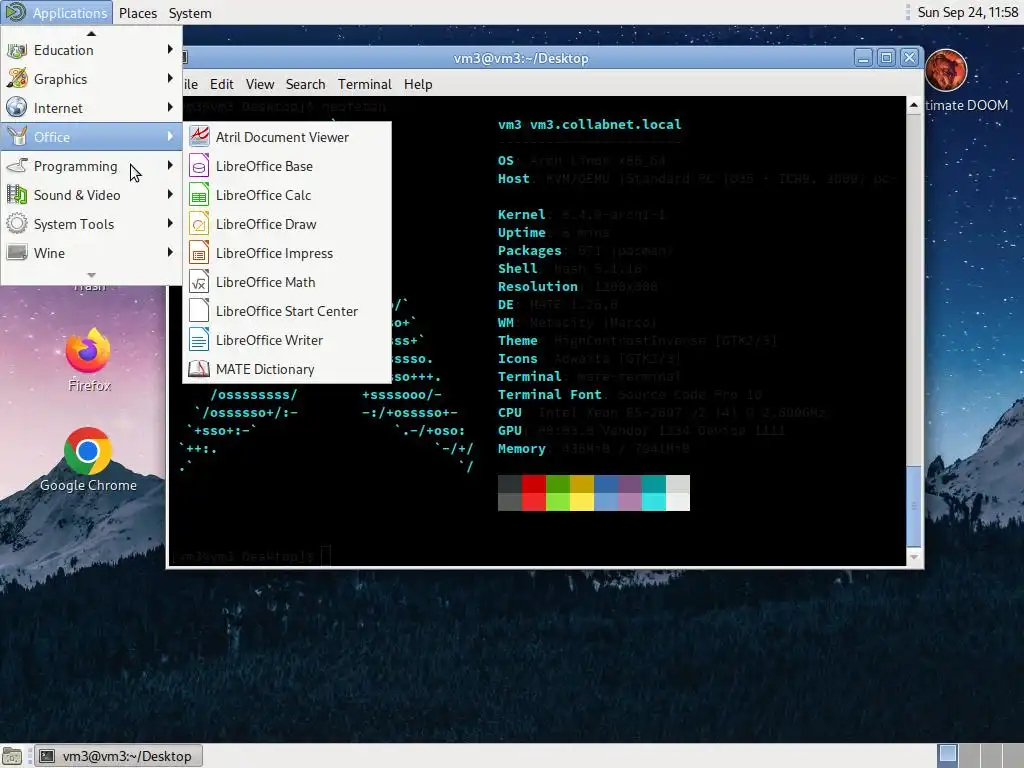Launch LibreOffice Writer icon
1024x768 pixels.
pyautogui.click(x=199, y=340)
